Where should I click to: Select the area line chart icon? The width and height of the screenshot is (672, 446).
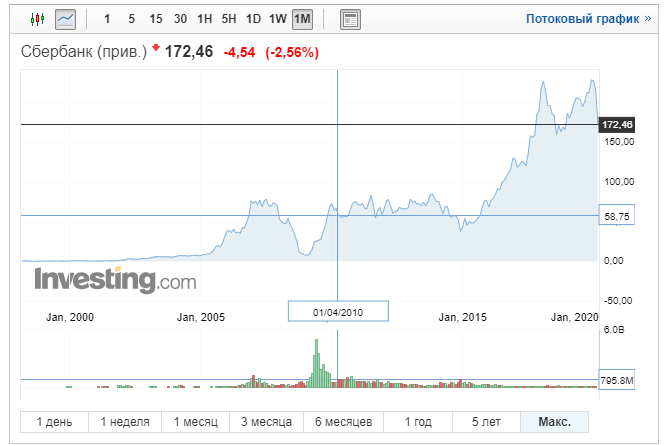coord(66,19)
